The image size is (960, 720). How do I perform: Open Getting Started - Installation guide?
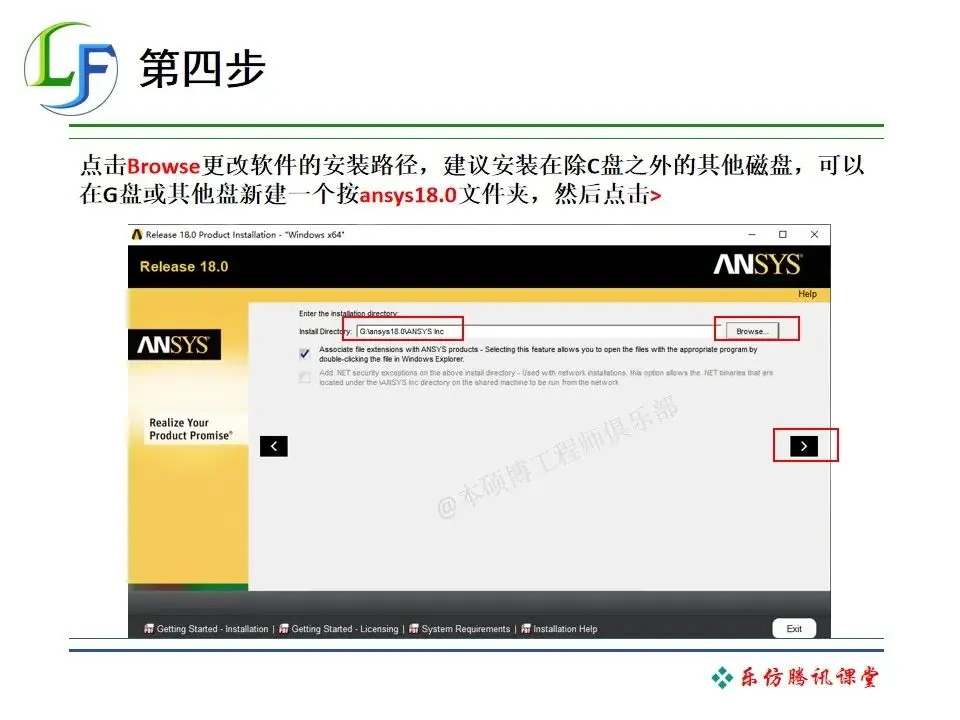tap(212, 629)
